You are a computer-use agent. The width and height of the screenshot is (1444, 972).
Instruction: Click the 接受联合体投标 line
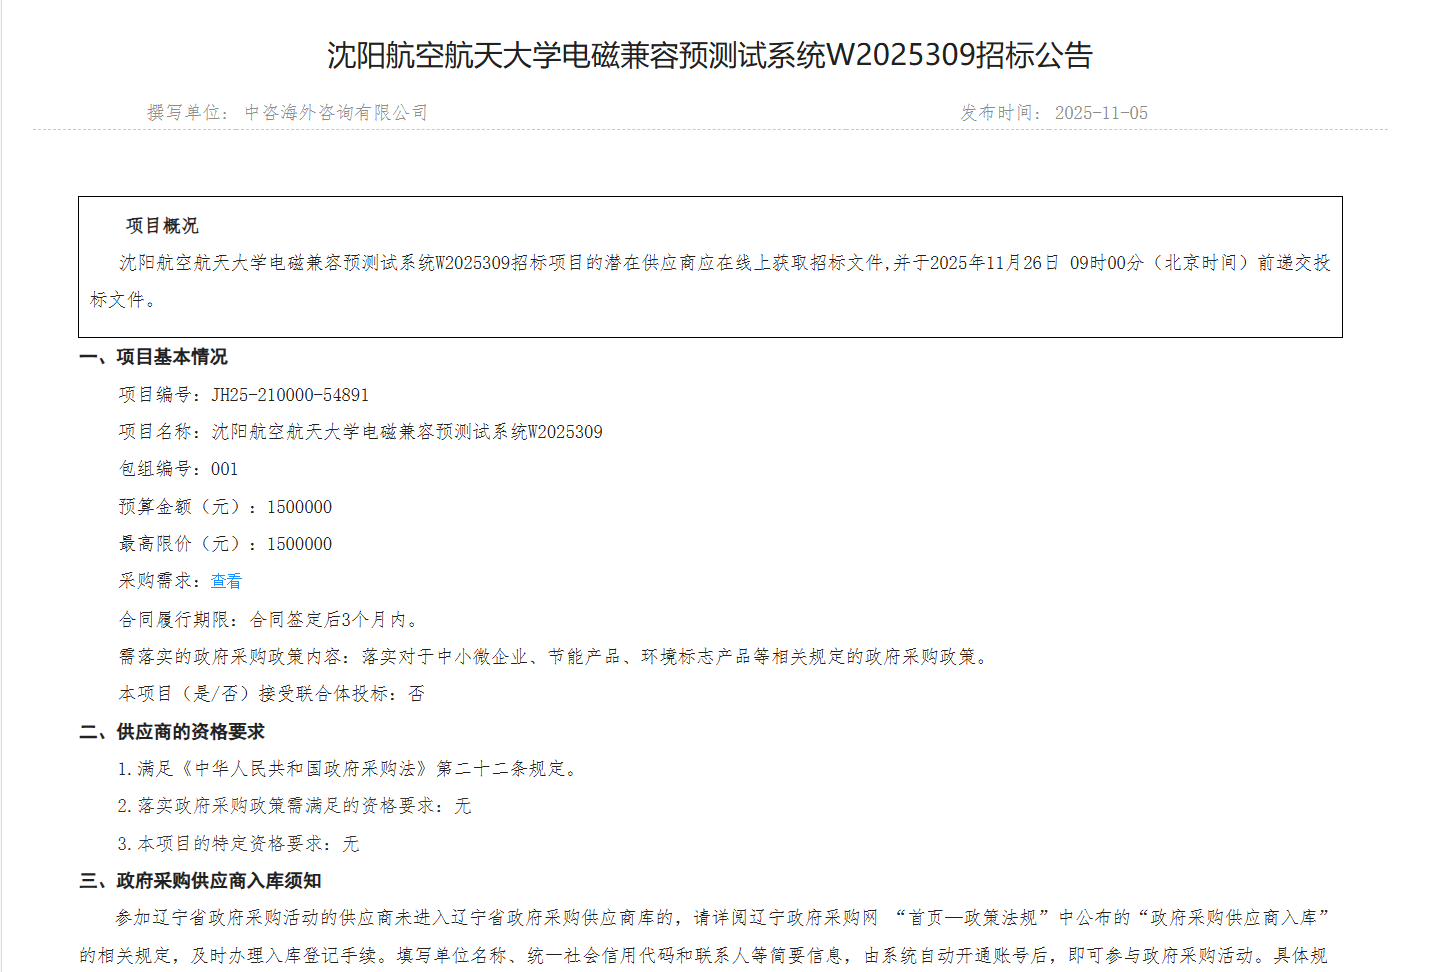pos(271,694)
